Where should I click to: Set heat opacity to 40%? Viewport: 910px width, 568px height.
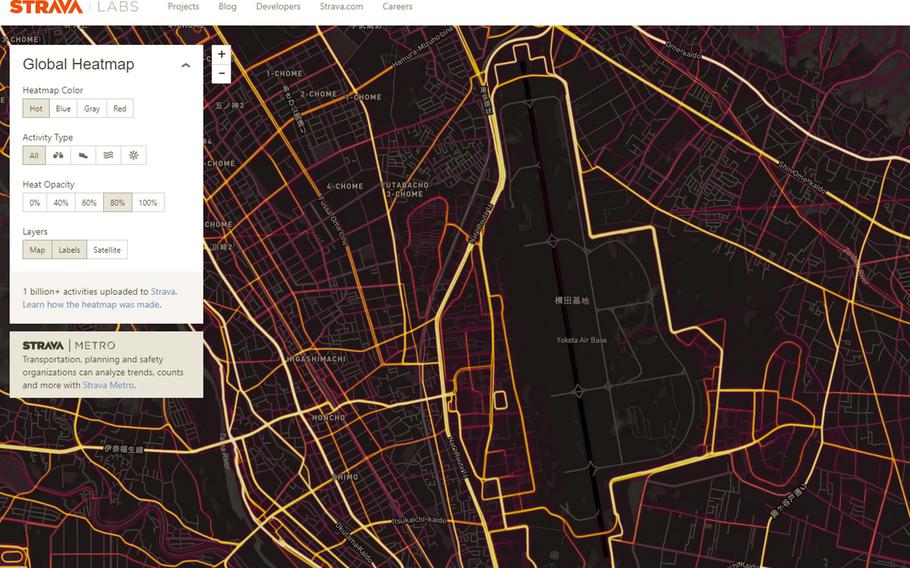click(x=61, y=202)
